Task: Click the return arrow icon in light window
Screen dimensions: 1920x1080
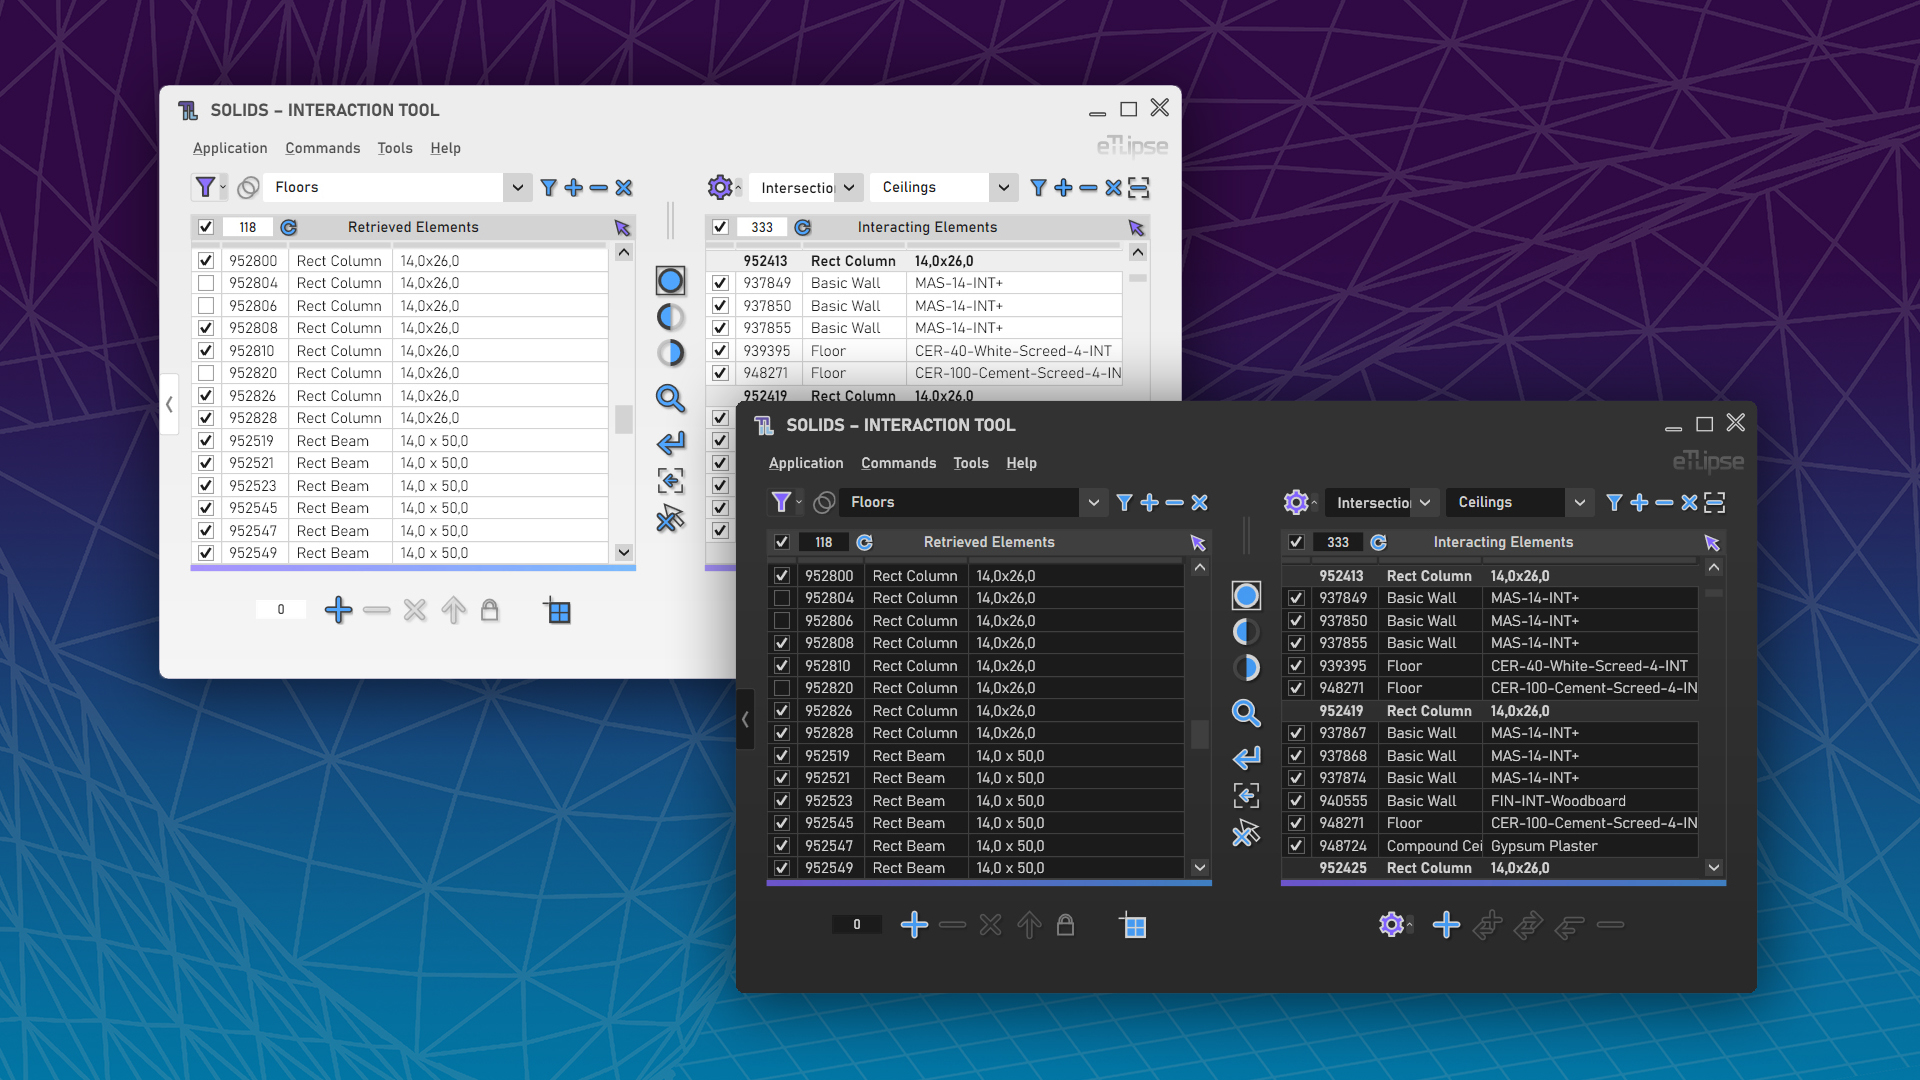Action: click(670, 442)
